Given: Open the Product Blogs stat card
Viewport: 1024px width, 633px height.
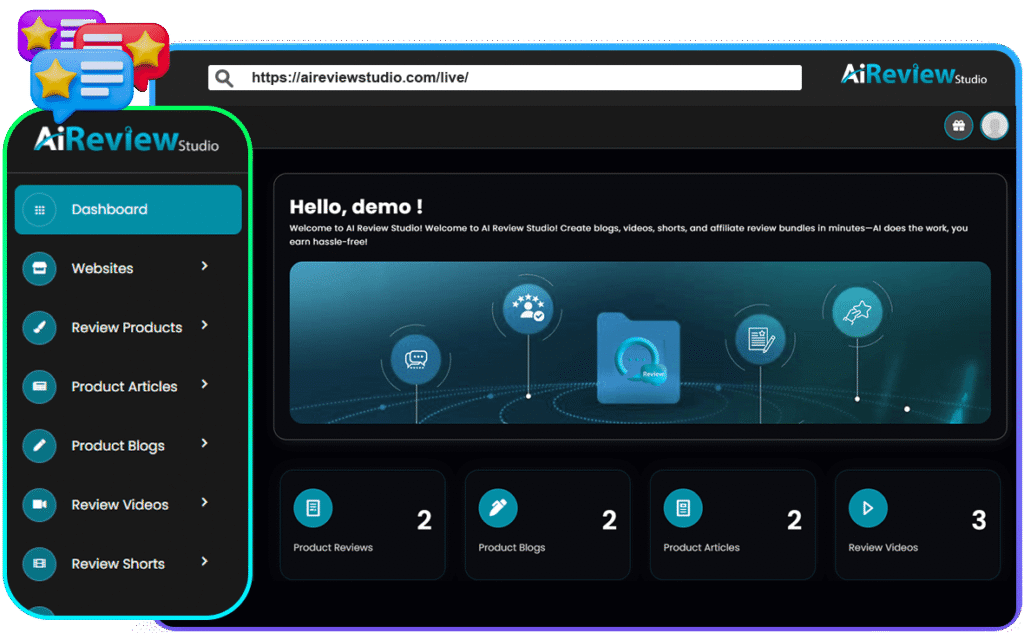Looking at the screenshot, I should (547, 525).
